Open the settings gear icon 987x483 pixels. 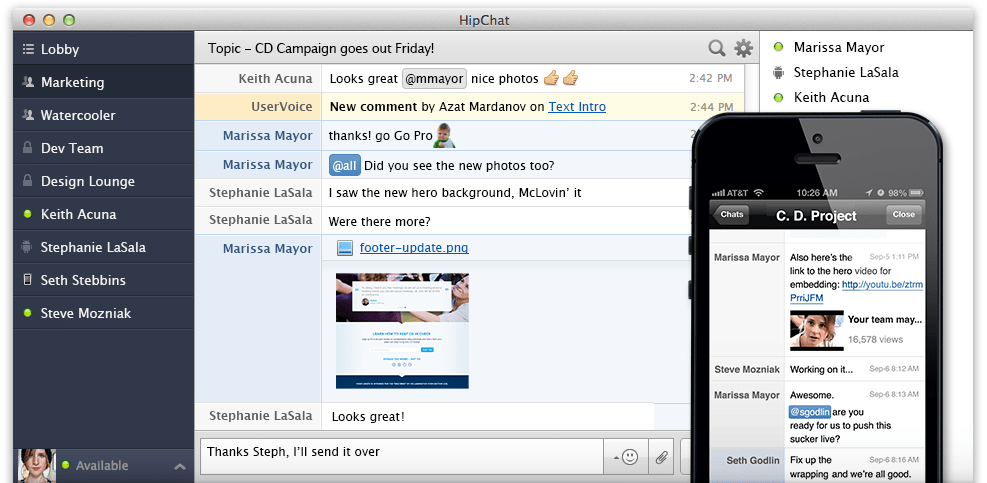click(743, 48)
